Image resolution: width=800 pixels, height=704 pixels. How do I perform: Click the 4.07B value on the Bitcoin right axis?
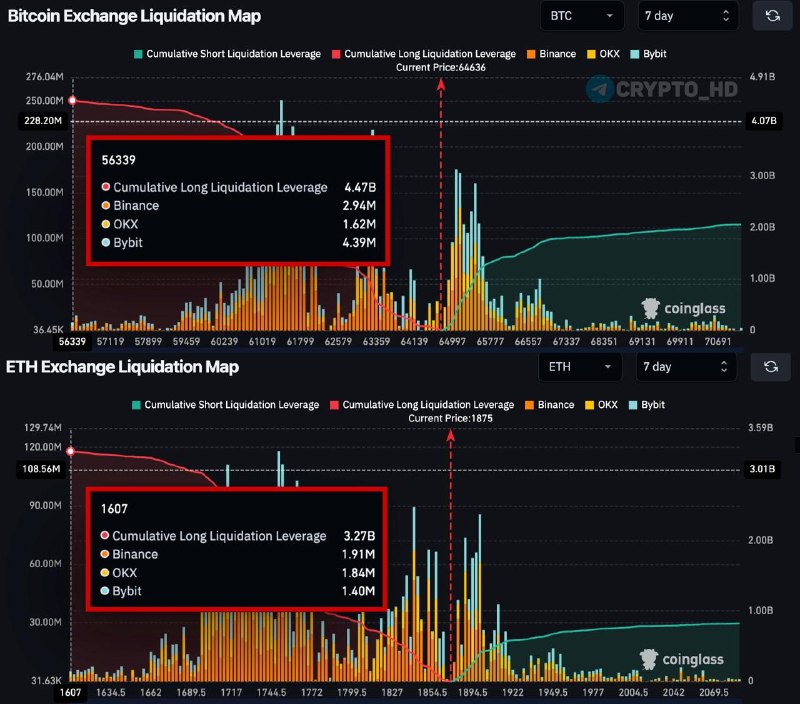pos(764,121)
